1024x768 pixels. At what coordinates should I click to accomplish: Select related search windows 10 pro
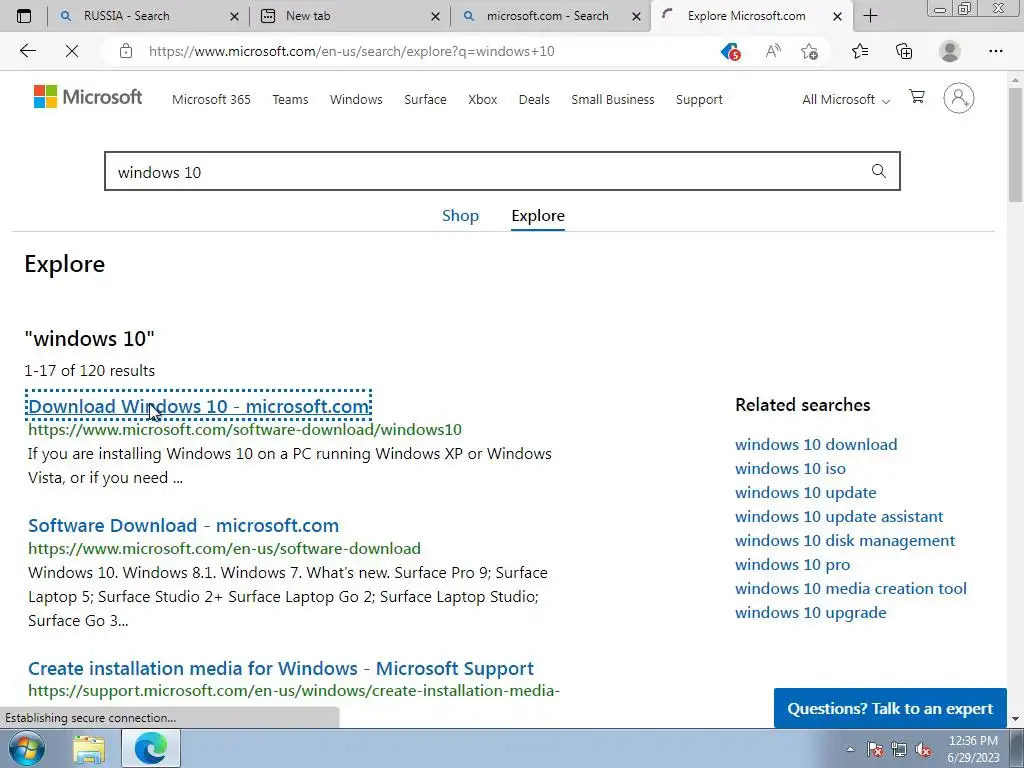(x=792, y=564)
